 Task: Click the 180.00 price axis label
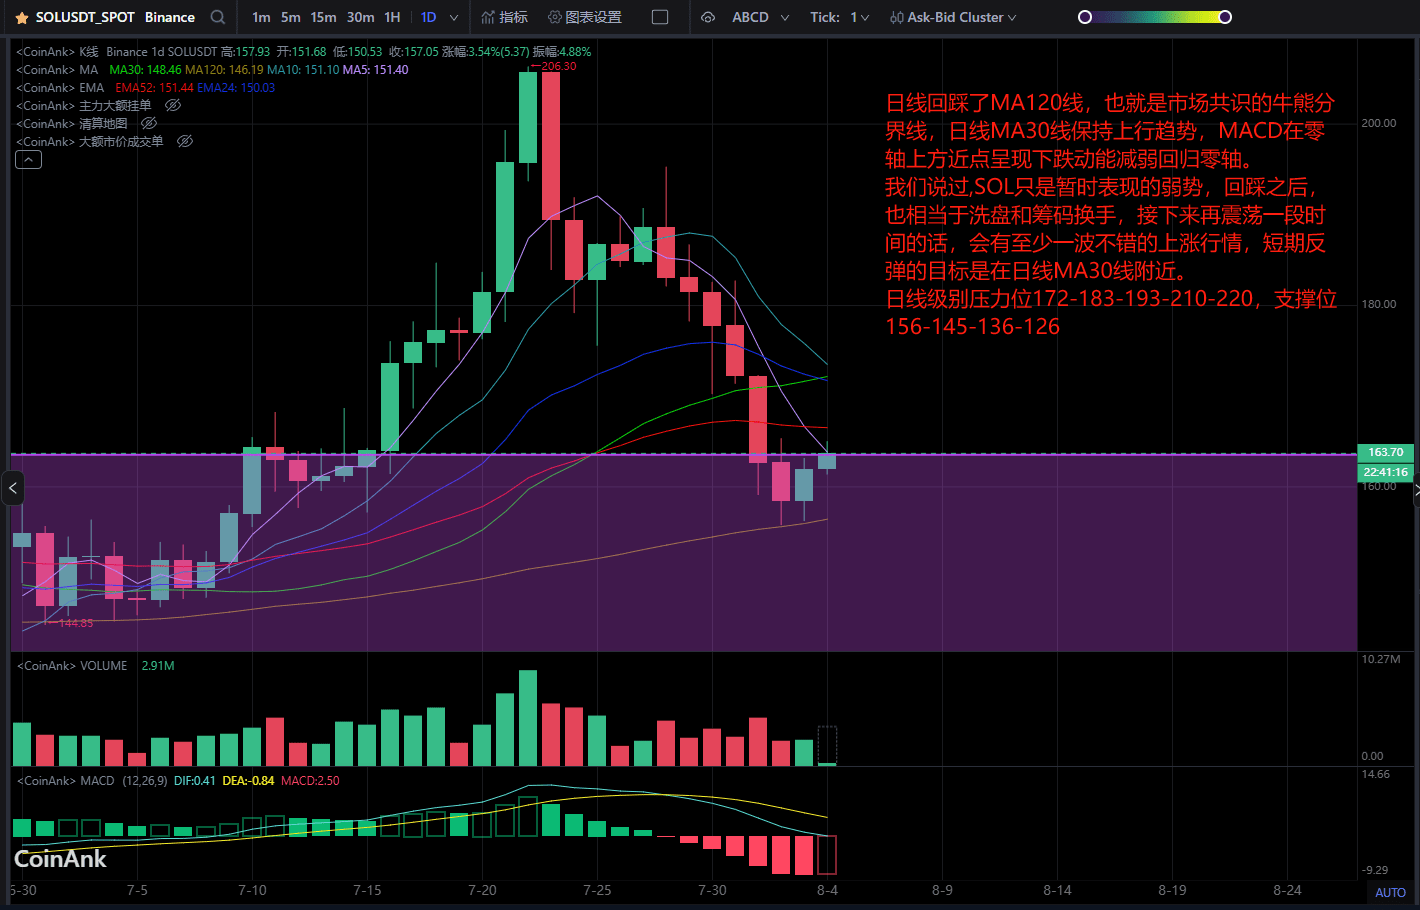(x=1379, y=304)
